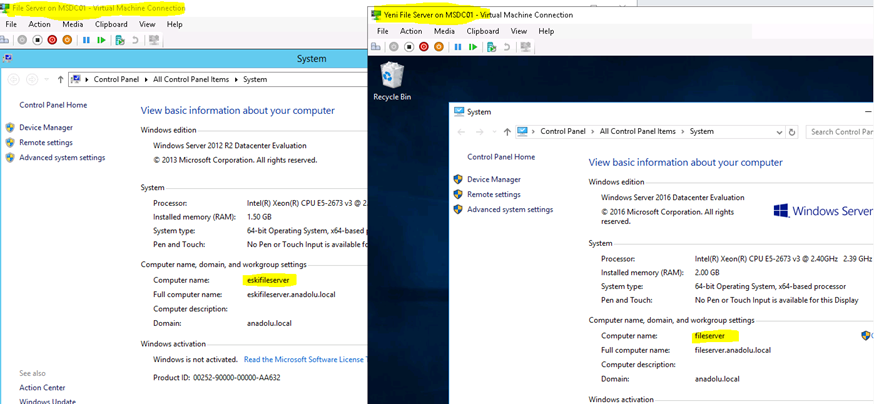Open Advanced system settings in Server 2016 window
Screen dimensions: 874x404
click(x=510, y=210)
